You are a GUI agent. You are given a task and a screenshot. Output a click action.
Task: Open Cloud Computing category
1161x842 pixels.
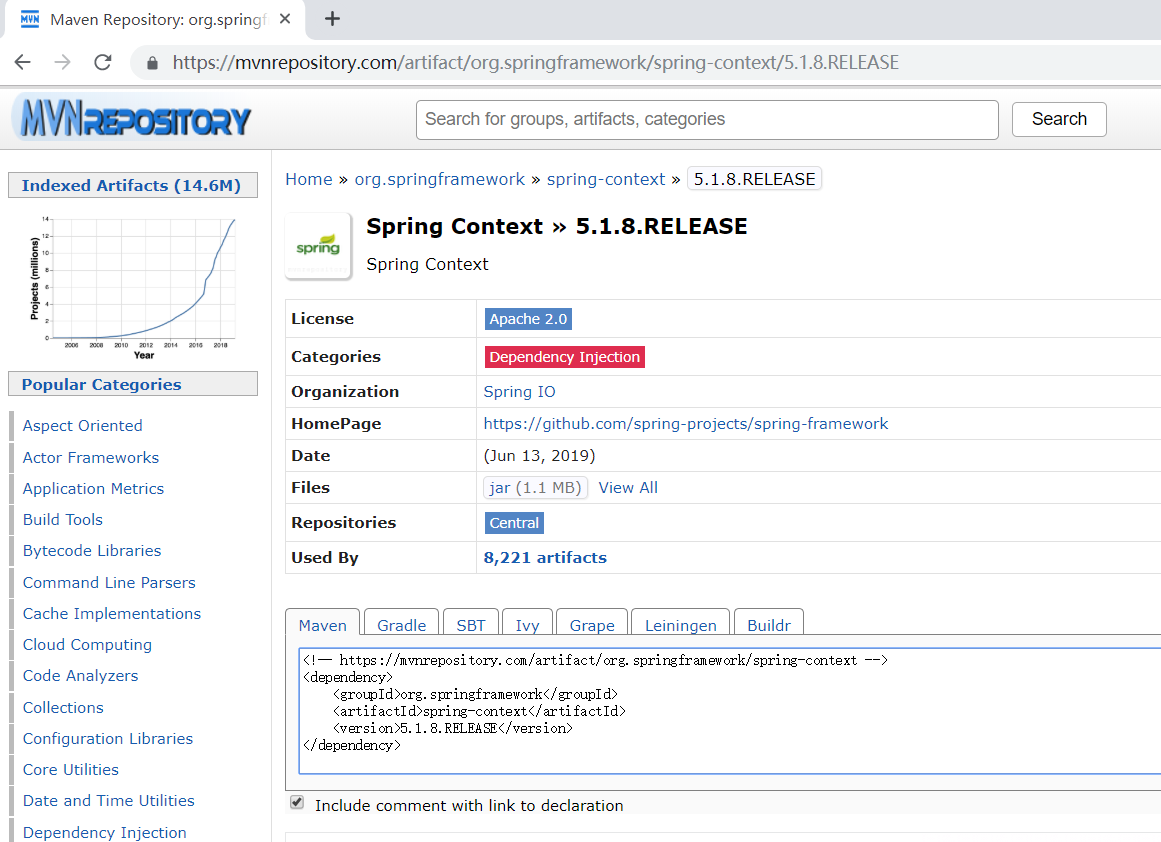pos(87,645)
